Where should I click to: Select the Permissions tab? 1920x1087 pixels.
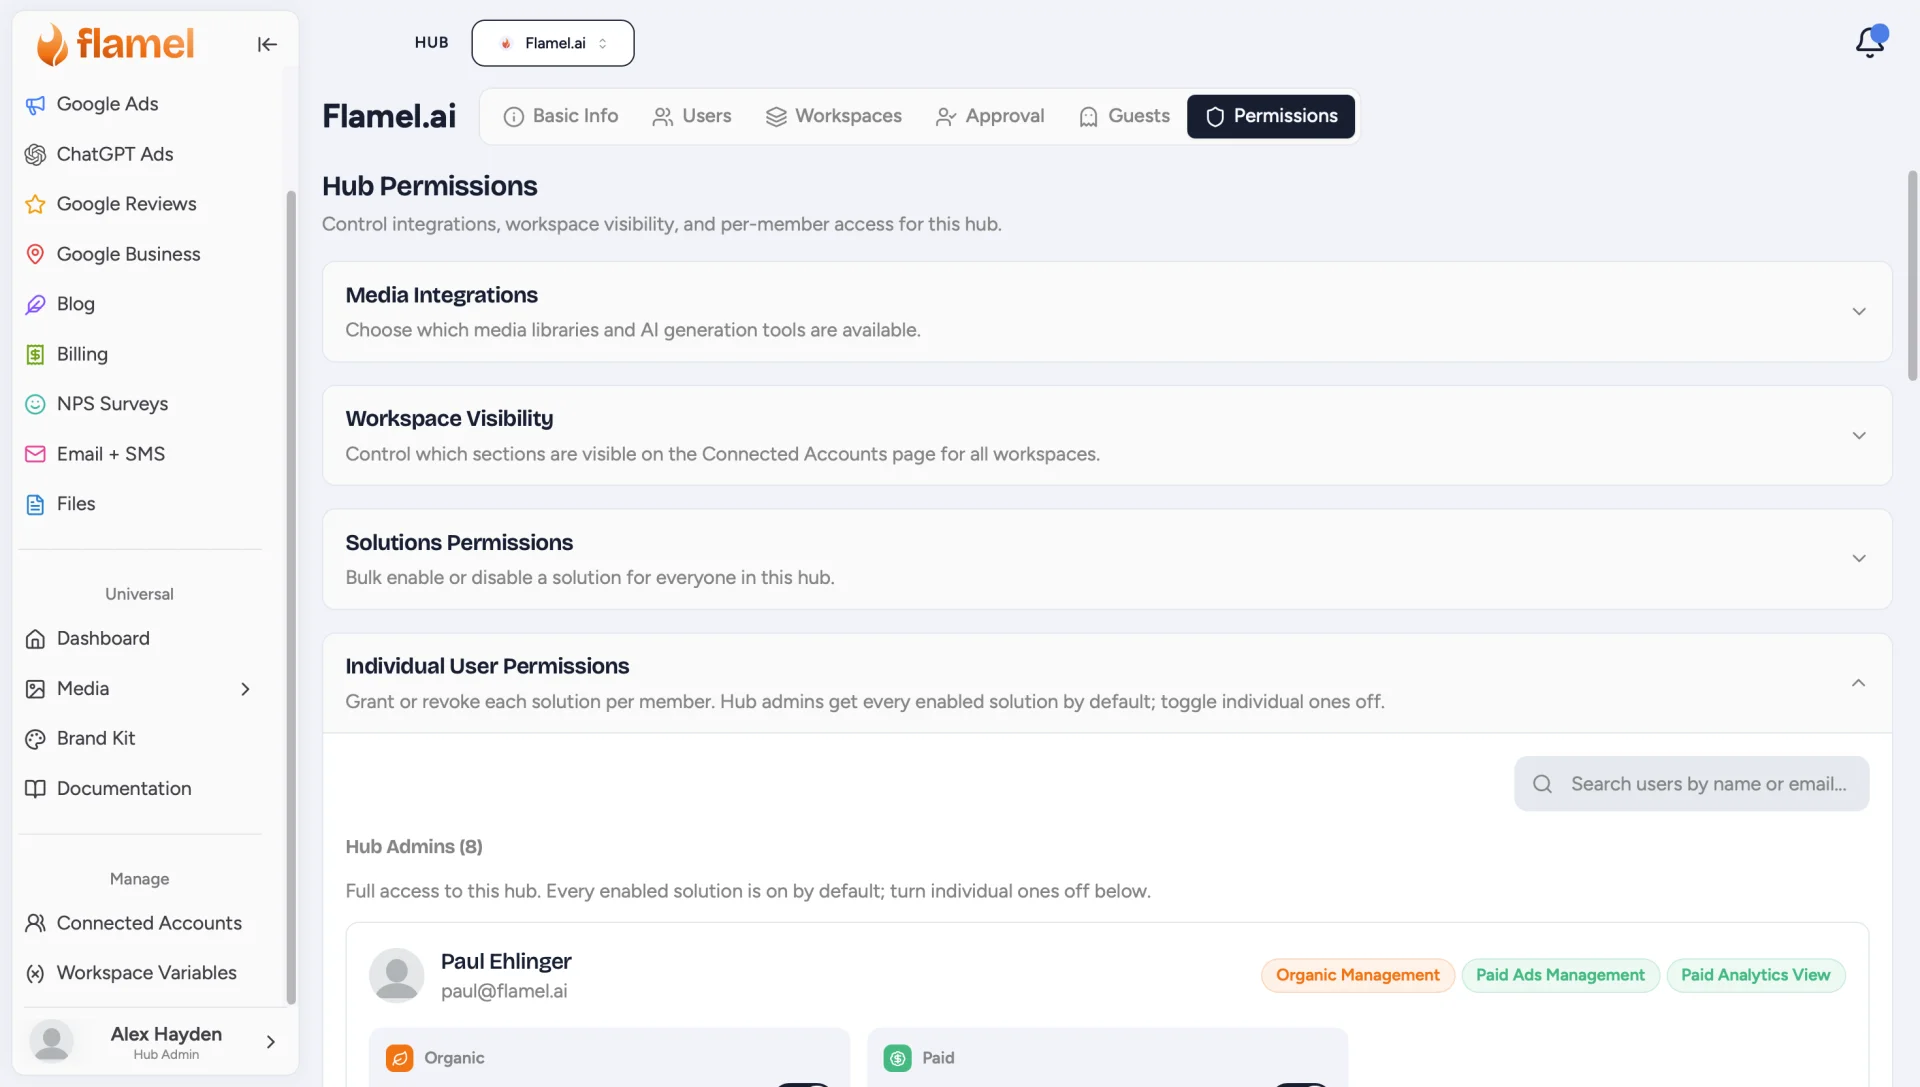click(x=1271, y=116)
